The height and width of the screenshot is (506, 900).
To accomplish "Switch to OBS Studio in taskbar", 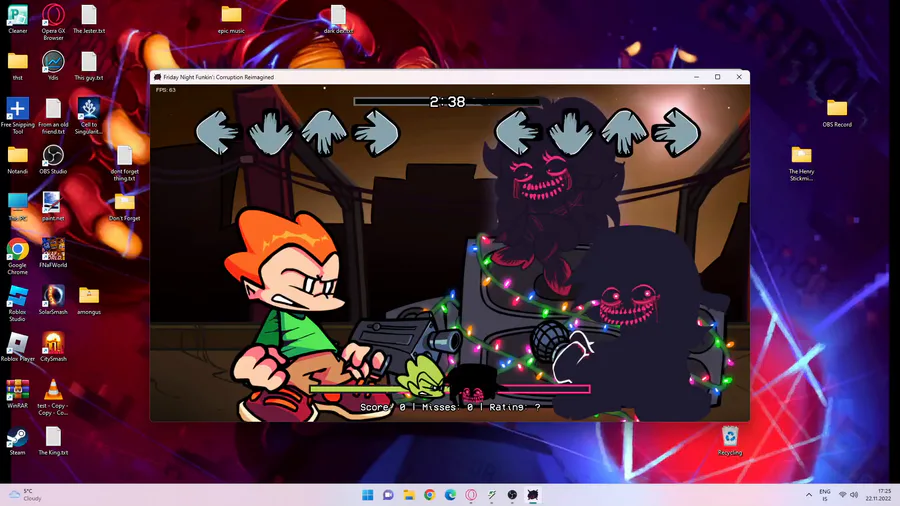I will [x=512, y=495].
